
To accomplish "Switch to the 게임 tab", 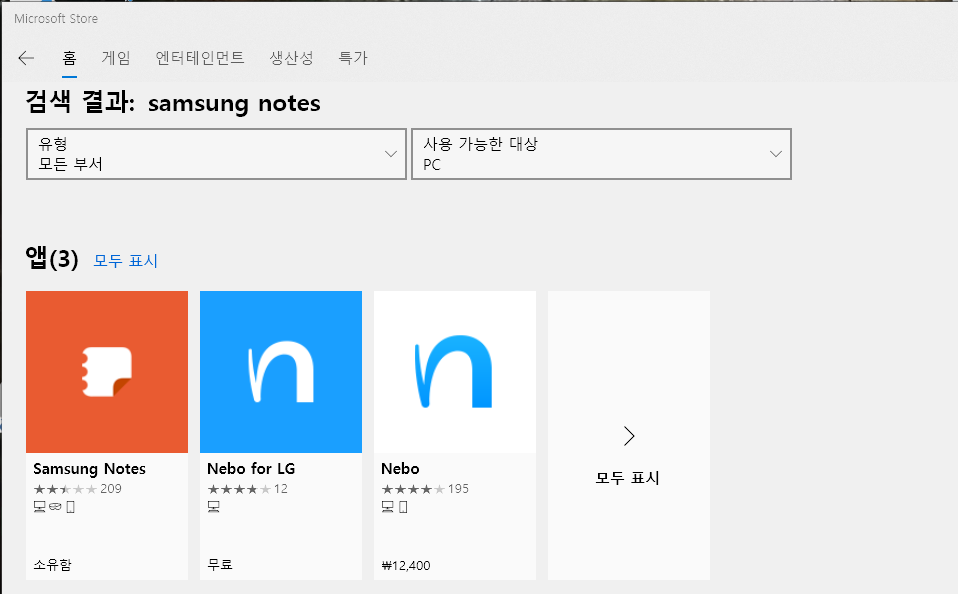I will (115, 58).
